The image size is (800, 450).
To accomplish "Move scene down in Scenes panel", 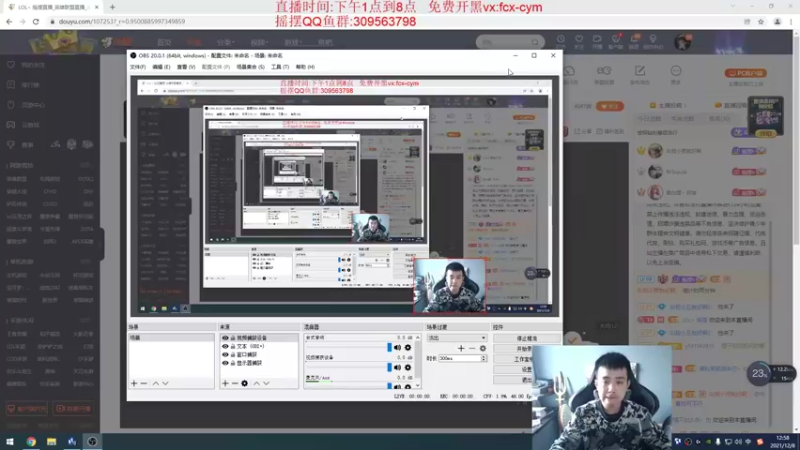I will 165,383.
